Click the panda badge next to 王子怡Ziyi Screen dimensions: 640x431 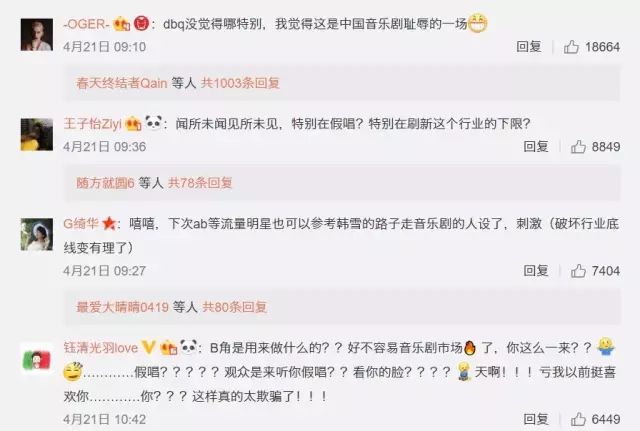[153, 122]
